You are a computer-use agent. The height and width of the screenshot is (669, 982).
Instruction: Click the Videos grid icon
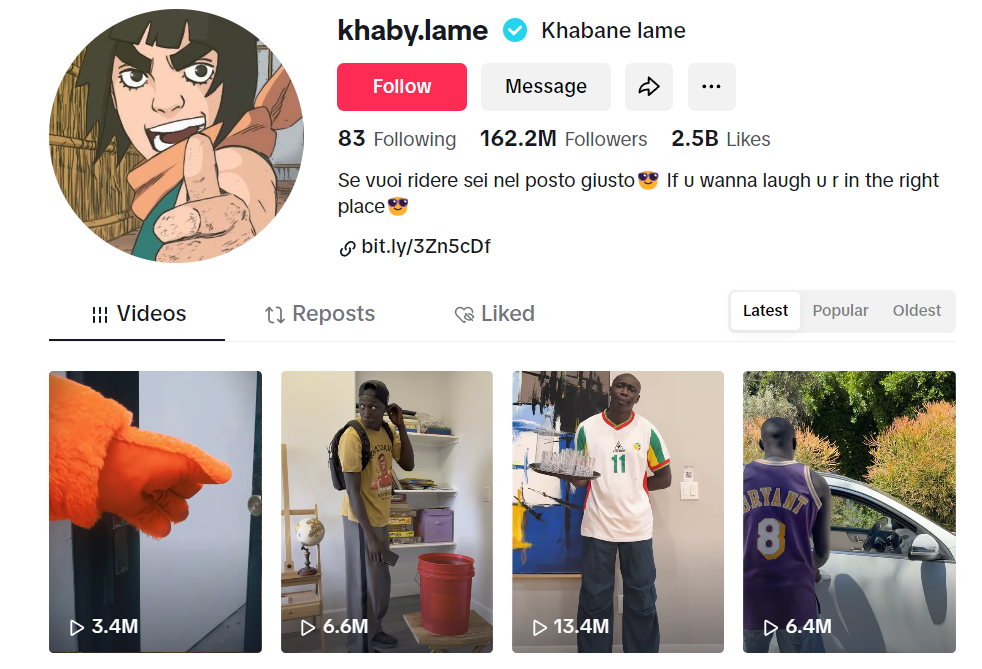pyautogui.click(x=100, y=314)
